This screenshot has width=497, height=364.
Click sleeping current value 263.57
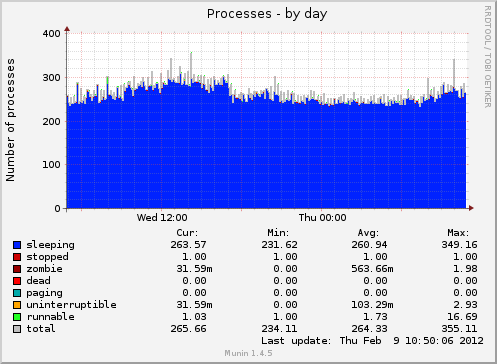coord(188,245)
